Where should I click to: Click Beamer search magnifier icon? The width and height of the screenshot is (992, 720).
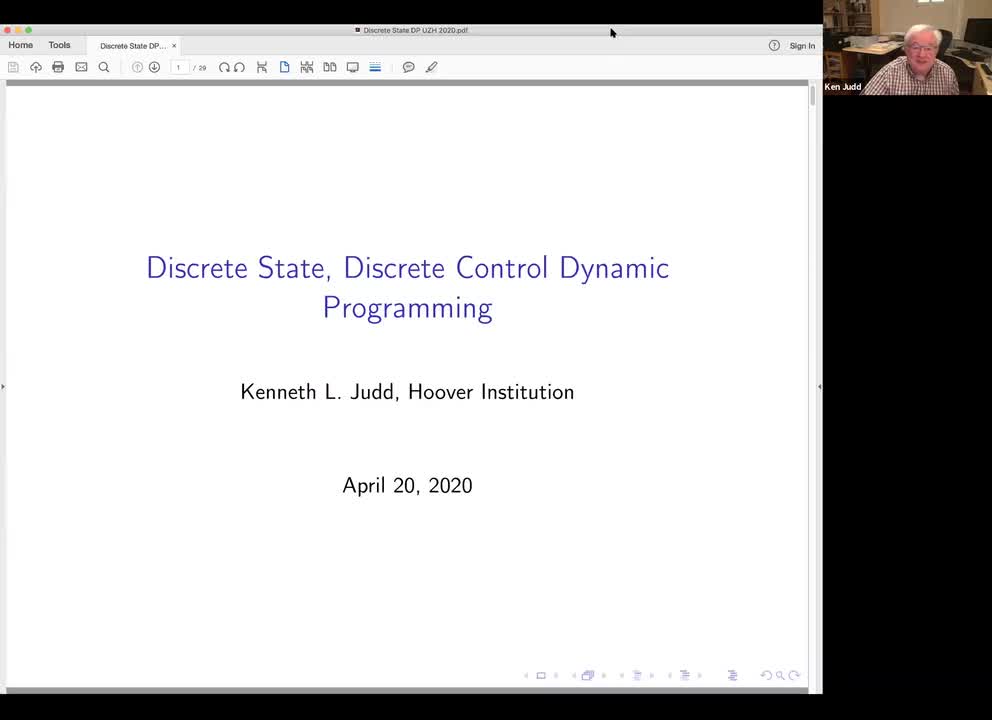[780, 676]
